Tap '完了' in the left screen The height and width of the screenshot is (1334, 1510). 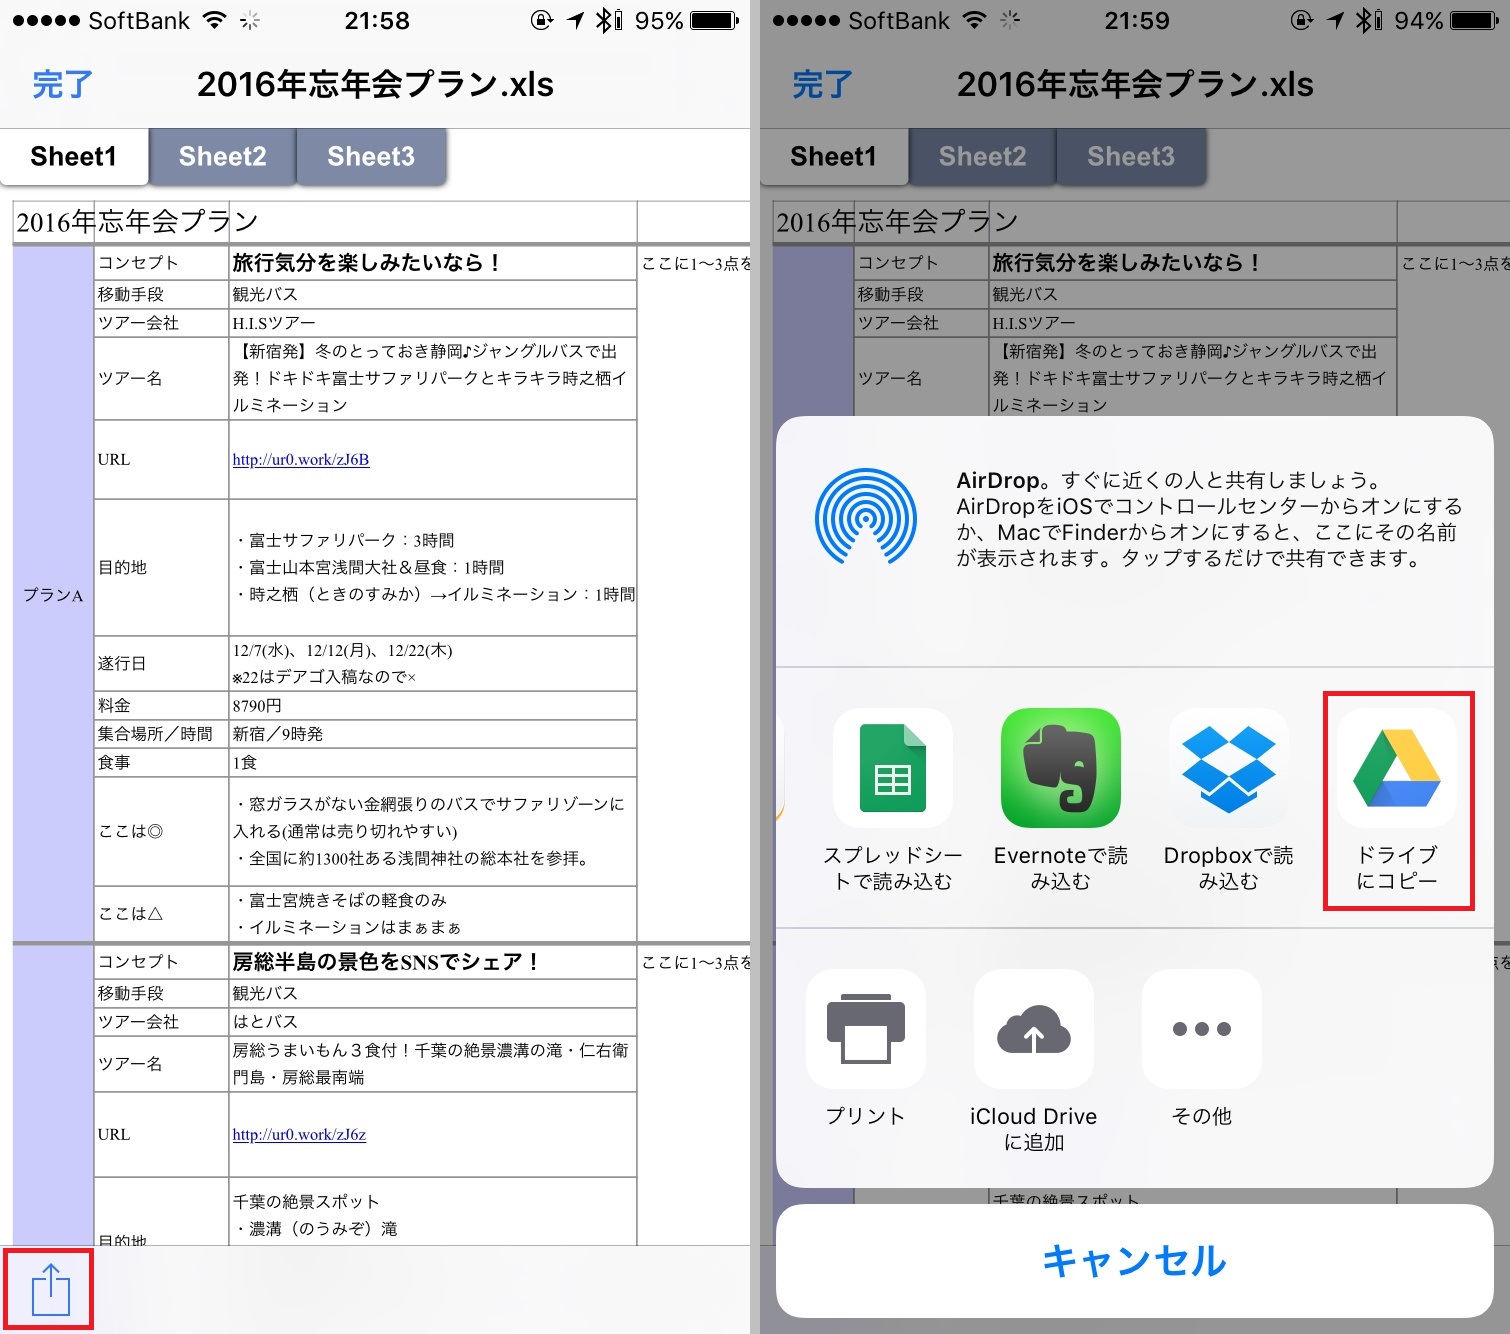[62, 85]
